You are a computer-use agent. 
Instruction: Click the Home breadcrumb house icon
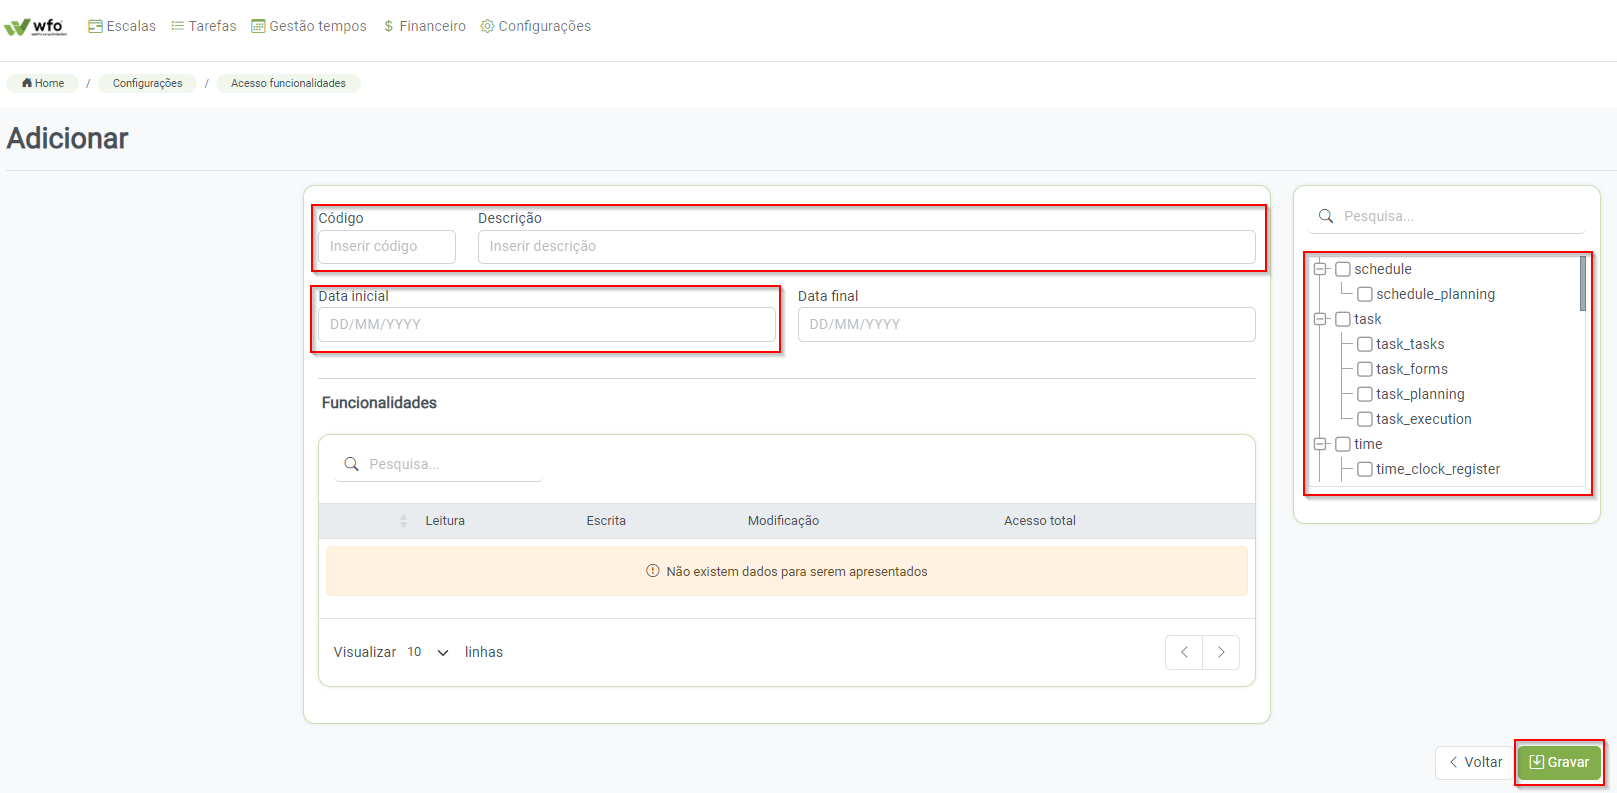pyautogui.click(x=27, y=83)
